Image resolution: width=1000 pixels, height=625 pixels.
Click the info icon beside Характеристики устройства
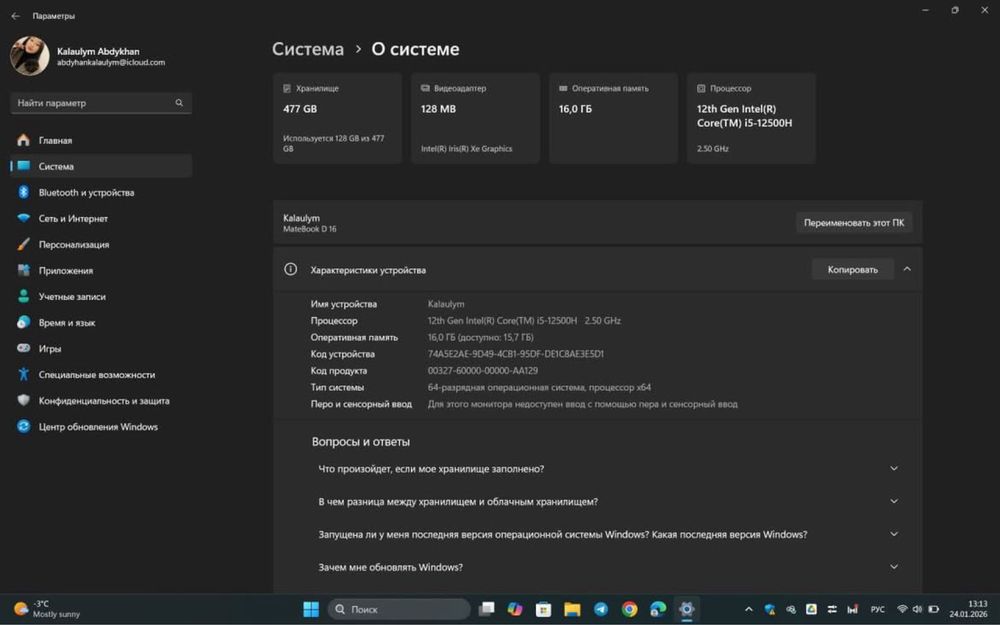[x=290, y=269]
